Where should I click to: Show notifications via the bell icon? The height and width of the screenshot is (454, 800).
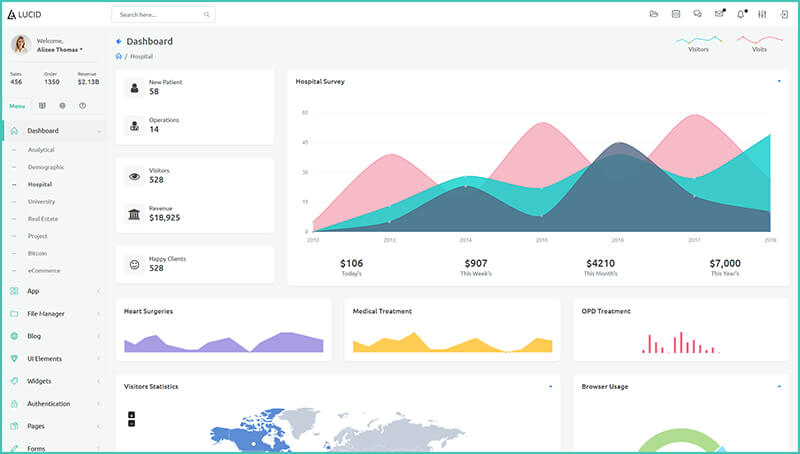[741, 14]
